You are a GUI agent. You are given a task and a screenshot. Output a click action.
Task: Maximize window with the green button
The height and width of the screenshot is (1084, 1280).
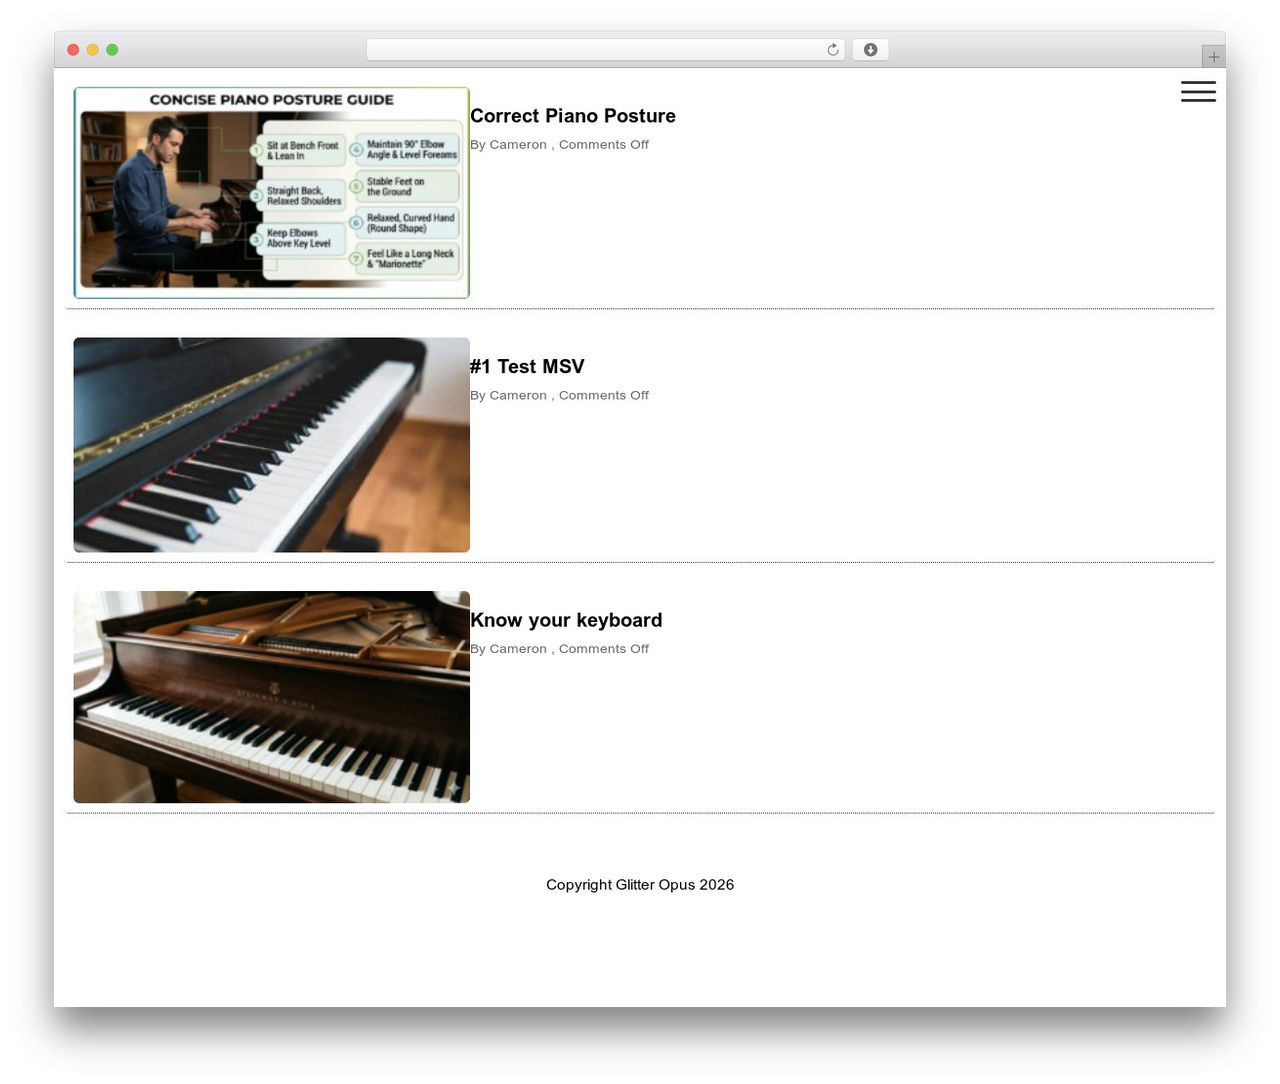tap(112, 50)
